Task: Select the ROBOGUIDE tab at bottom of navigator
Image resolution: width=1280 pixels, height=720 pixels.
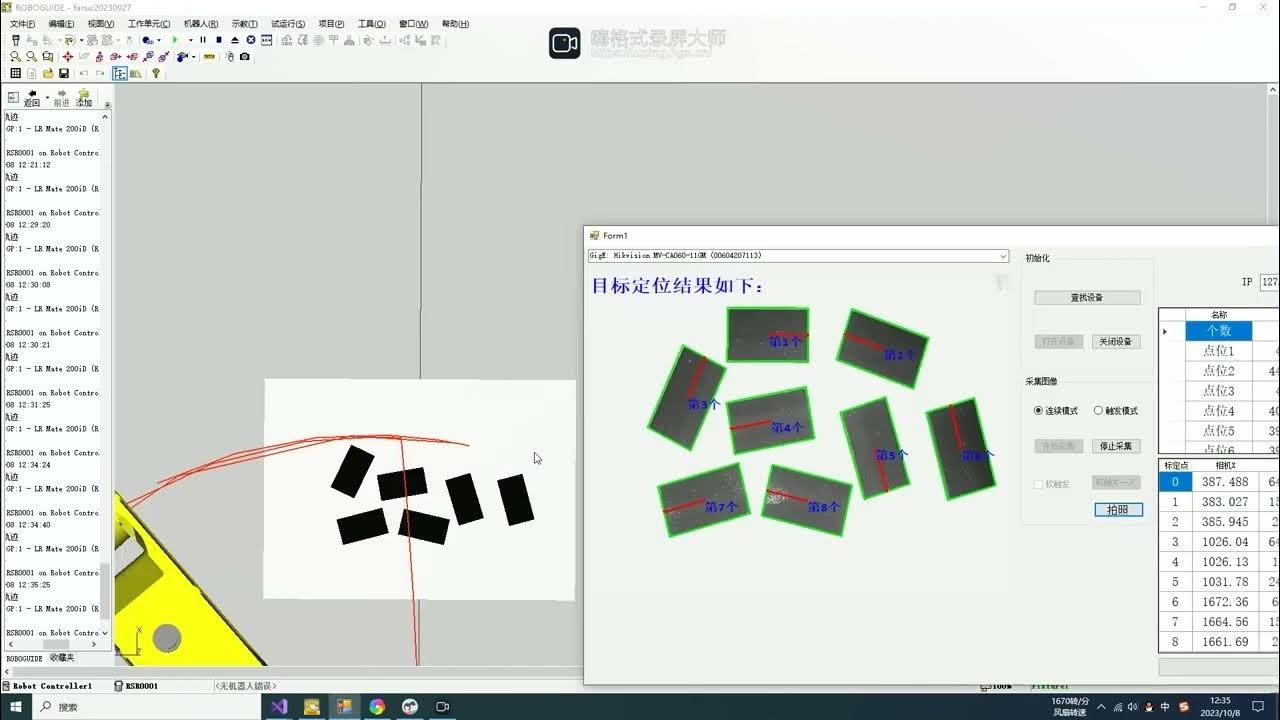Action: [24, 658]
